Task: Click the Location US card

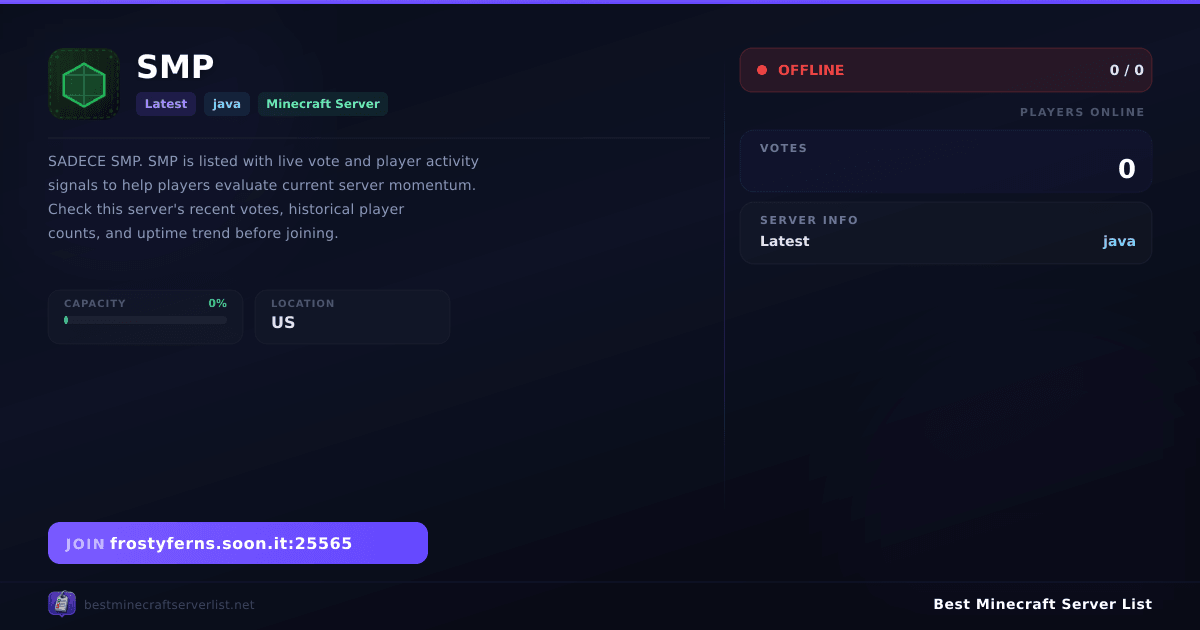Action: click(352, 317)
